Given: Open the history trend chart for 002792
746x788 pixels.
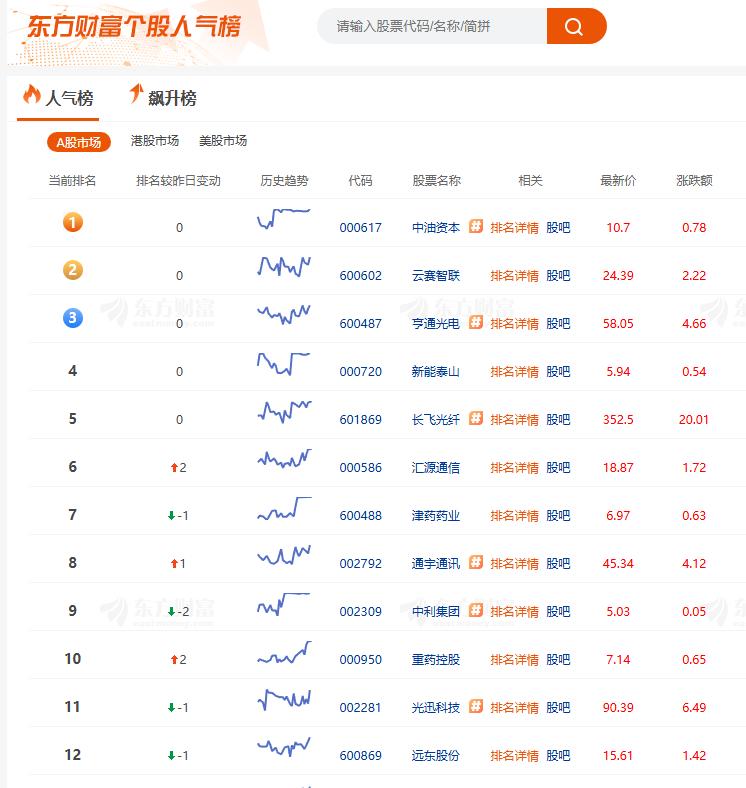Looking at the screenshot, I should click(x=284, y=555).
